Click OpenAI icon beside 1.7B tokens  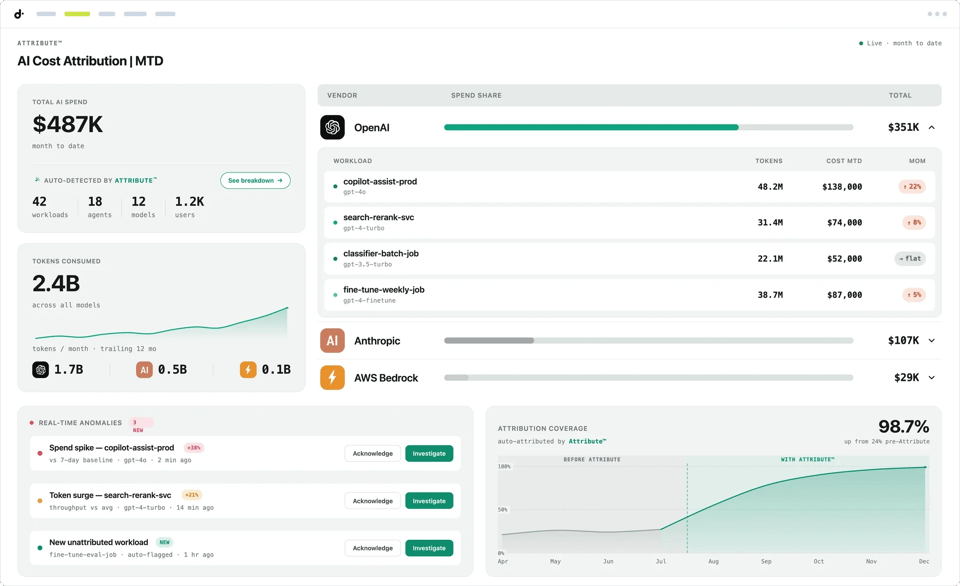click(x=40, y=369)
